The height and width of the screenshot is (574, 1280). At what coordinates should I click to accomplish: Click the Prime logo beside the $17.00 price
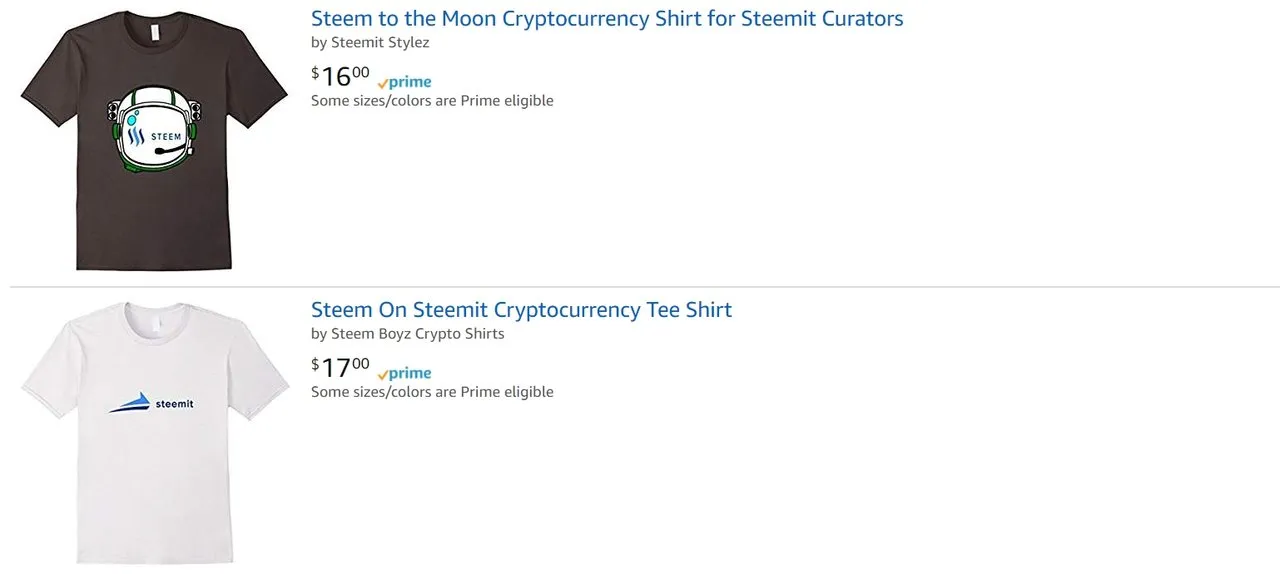tap(404, 373)
